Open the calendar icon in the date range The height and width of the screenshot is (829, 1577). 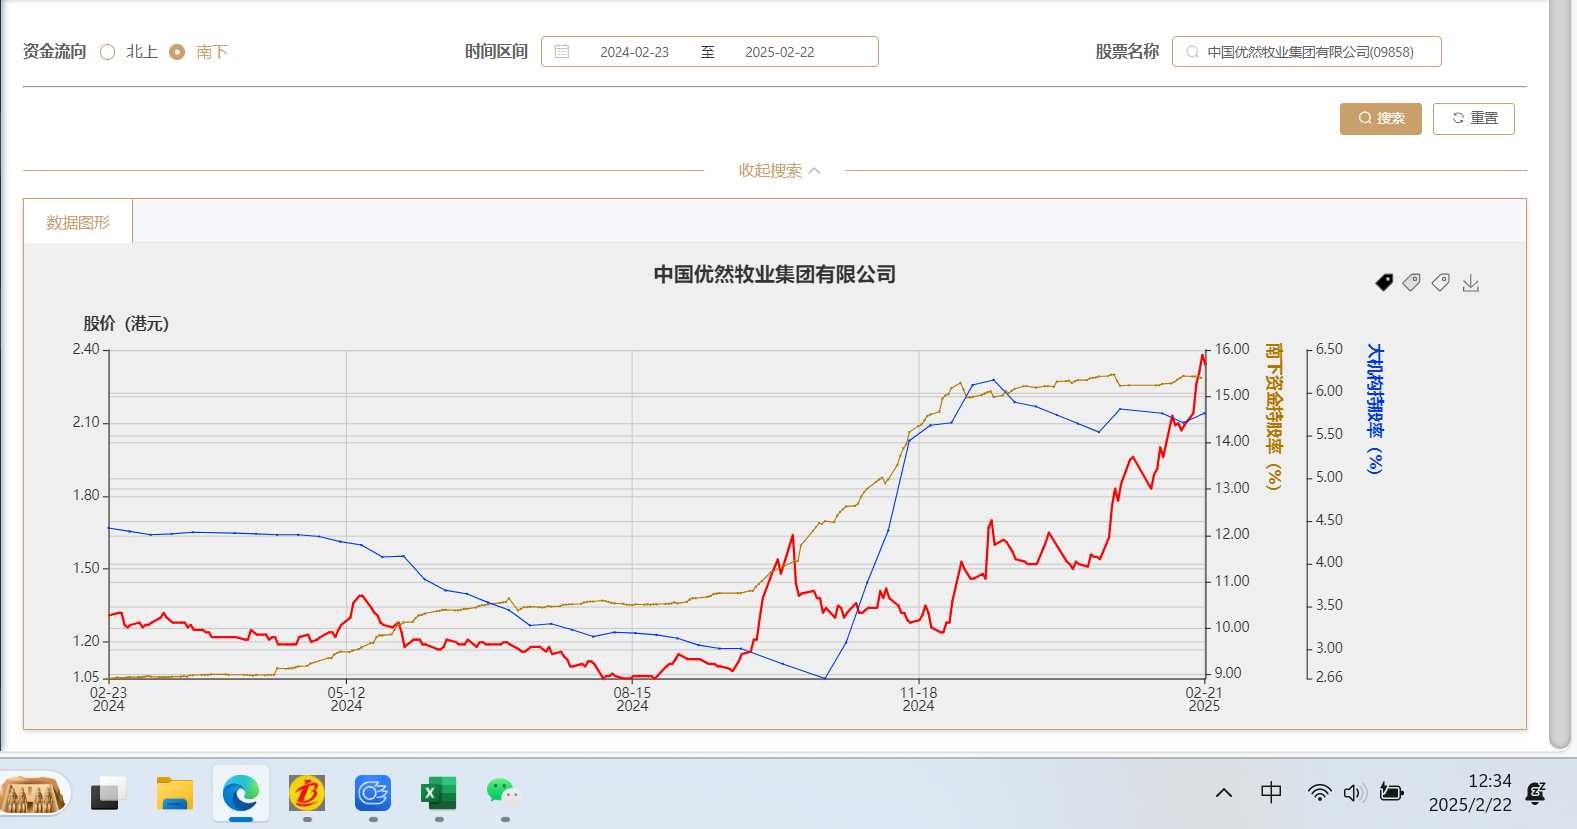[x=562, y=51]
